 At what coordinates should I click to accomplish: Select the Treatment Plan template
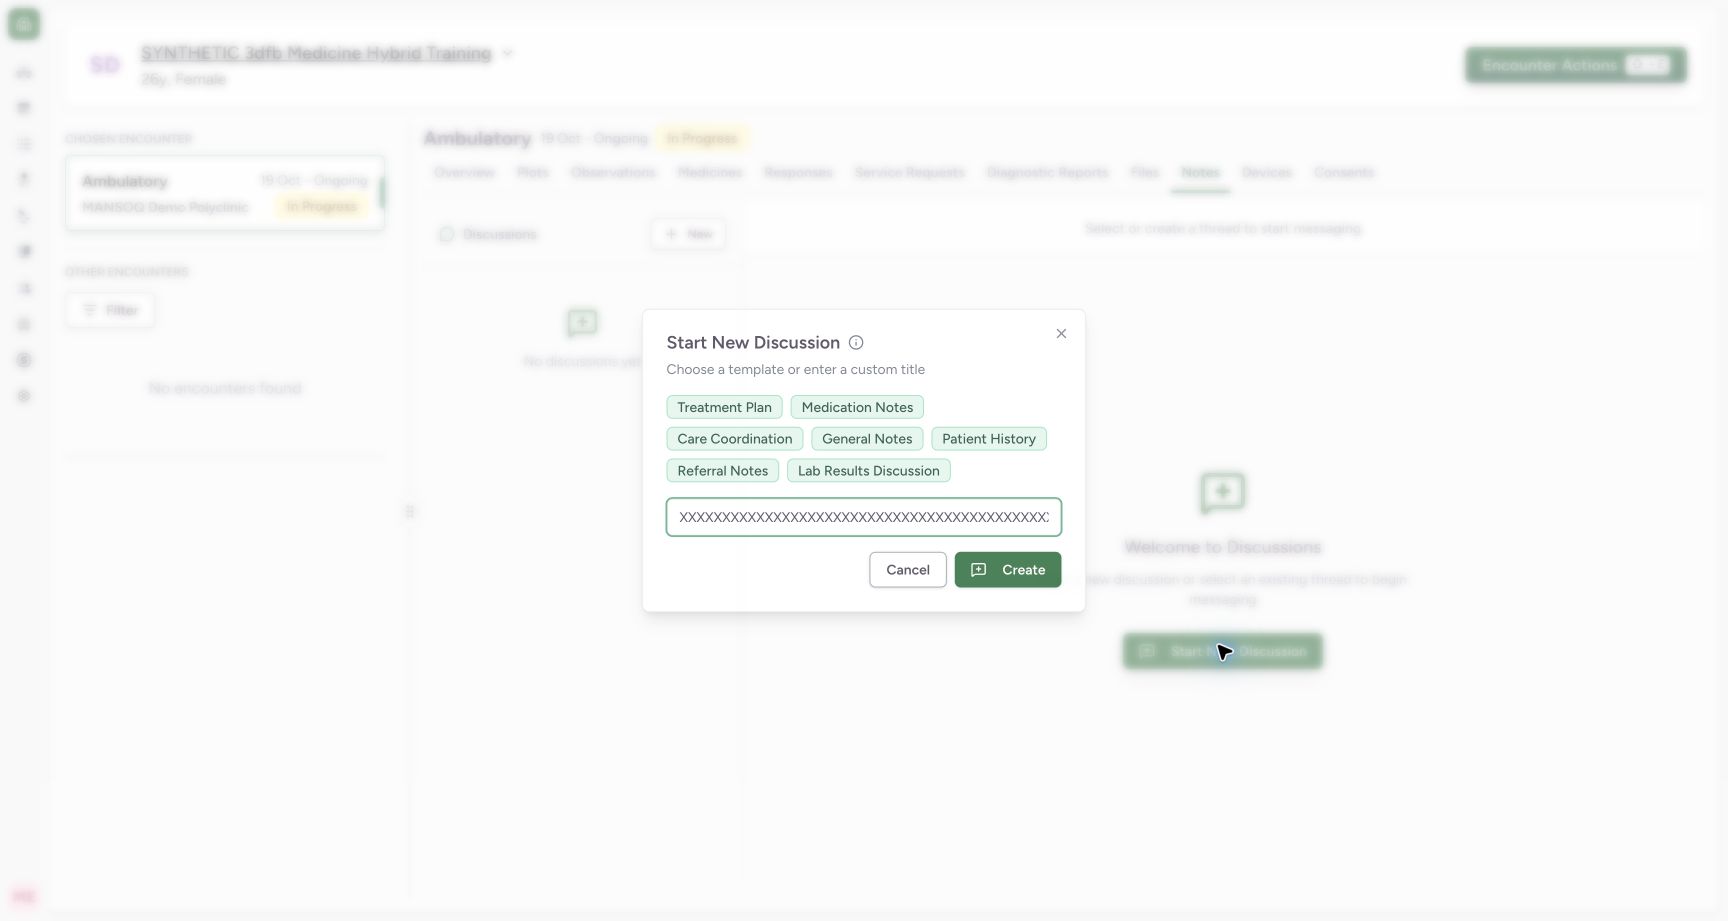click(724, 408)
